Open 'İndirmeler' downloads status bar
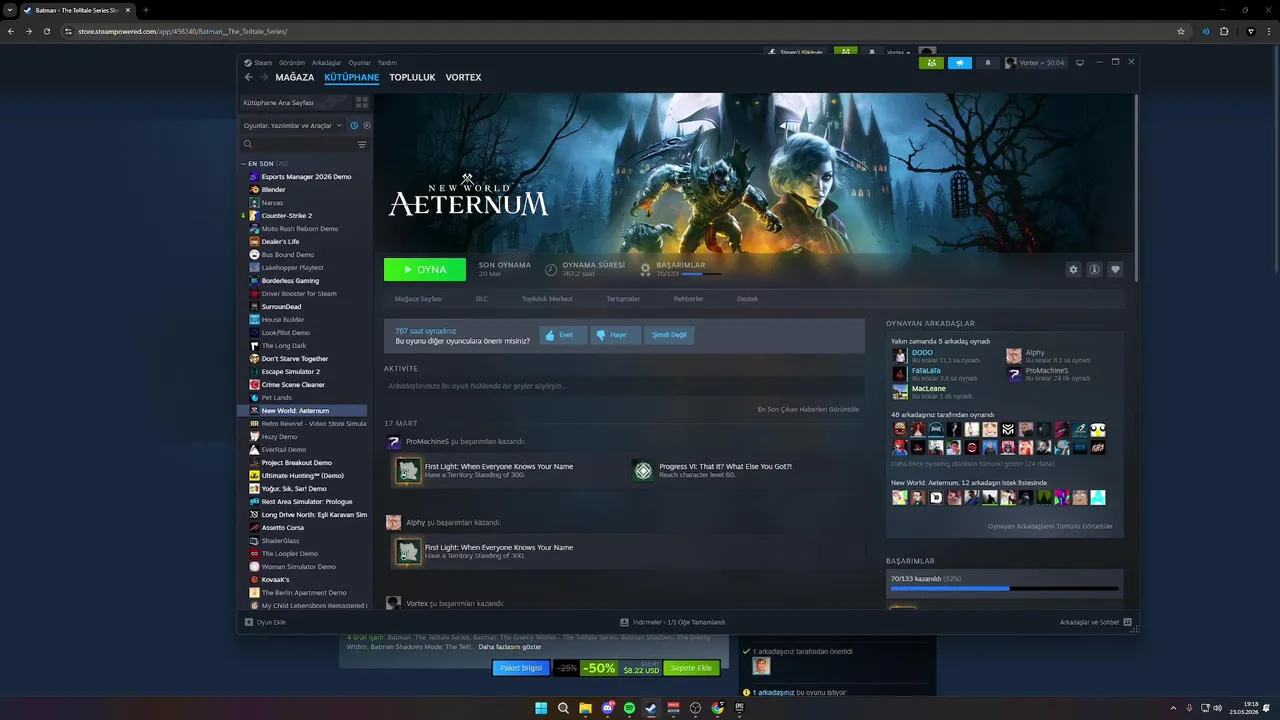This screenshot has width=1280, height=720. 672,622
